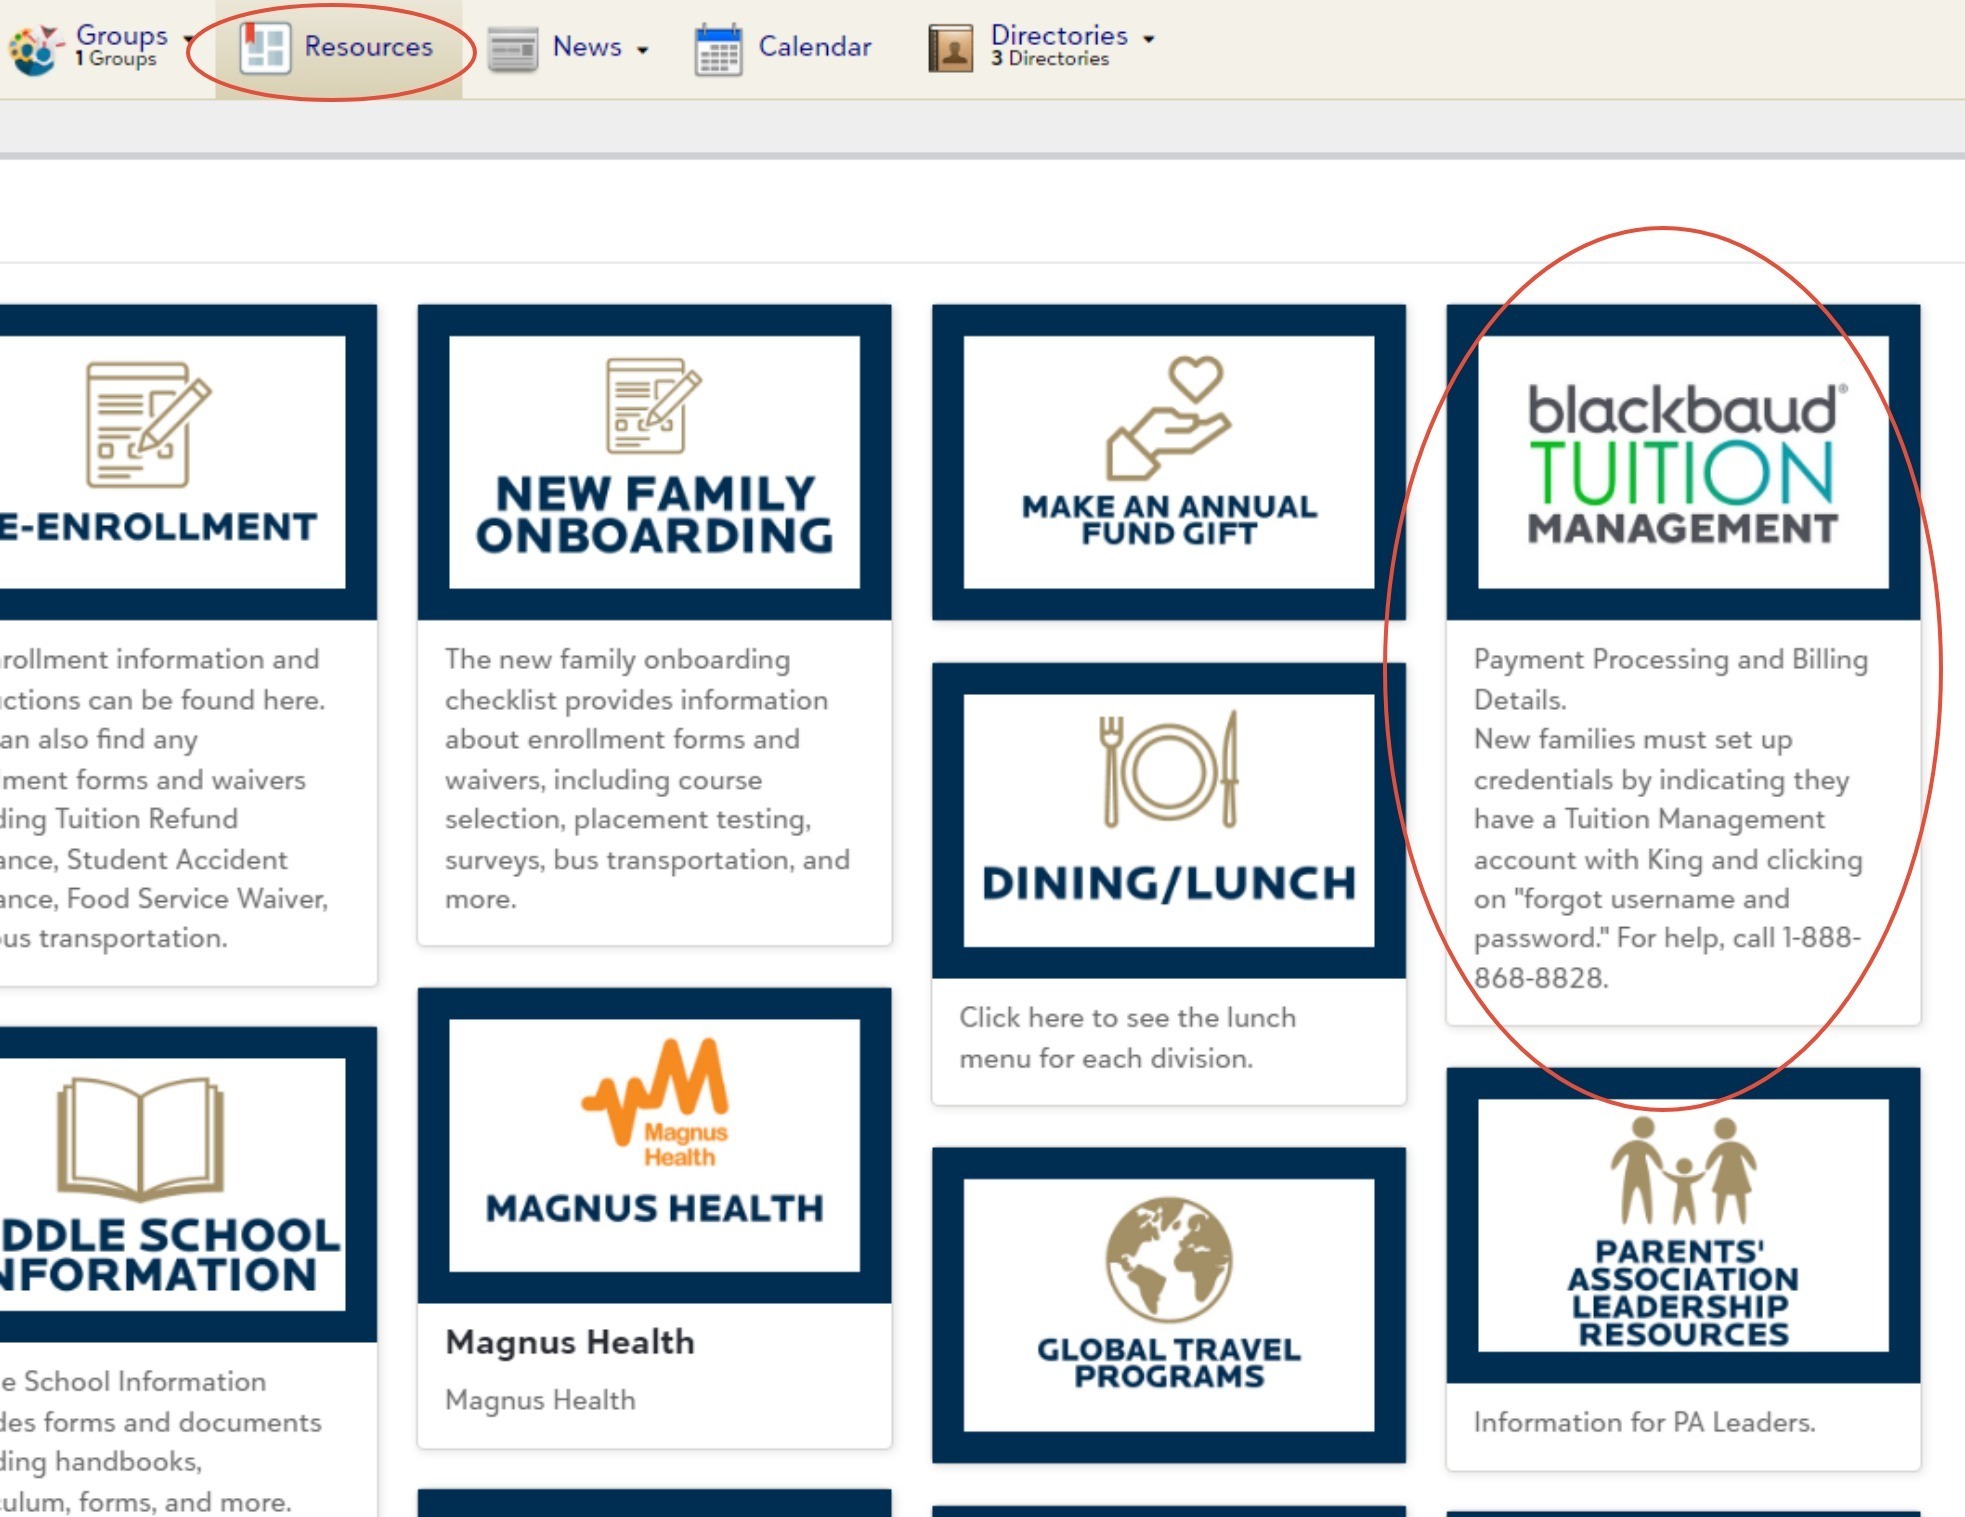Open the DINING/LUNCH tile title
The image size is (1965, 1517).
click(1169, 883)
